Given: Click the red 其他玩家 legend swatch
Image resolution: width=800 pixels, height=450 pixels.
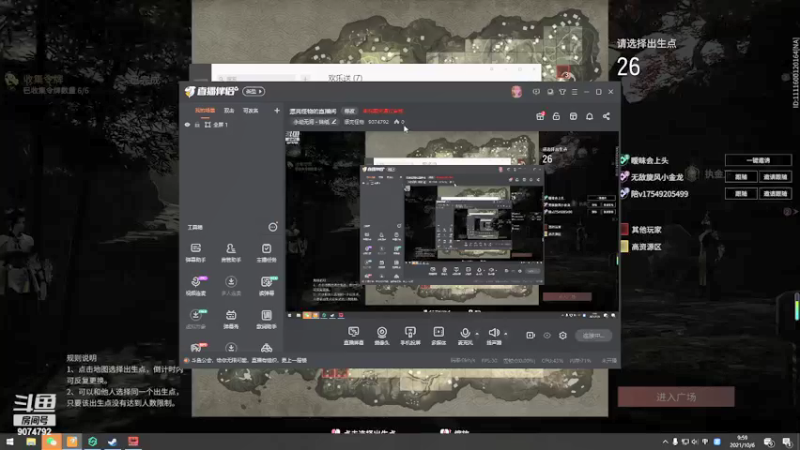Looking at the screenshot, I should 624,230.
